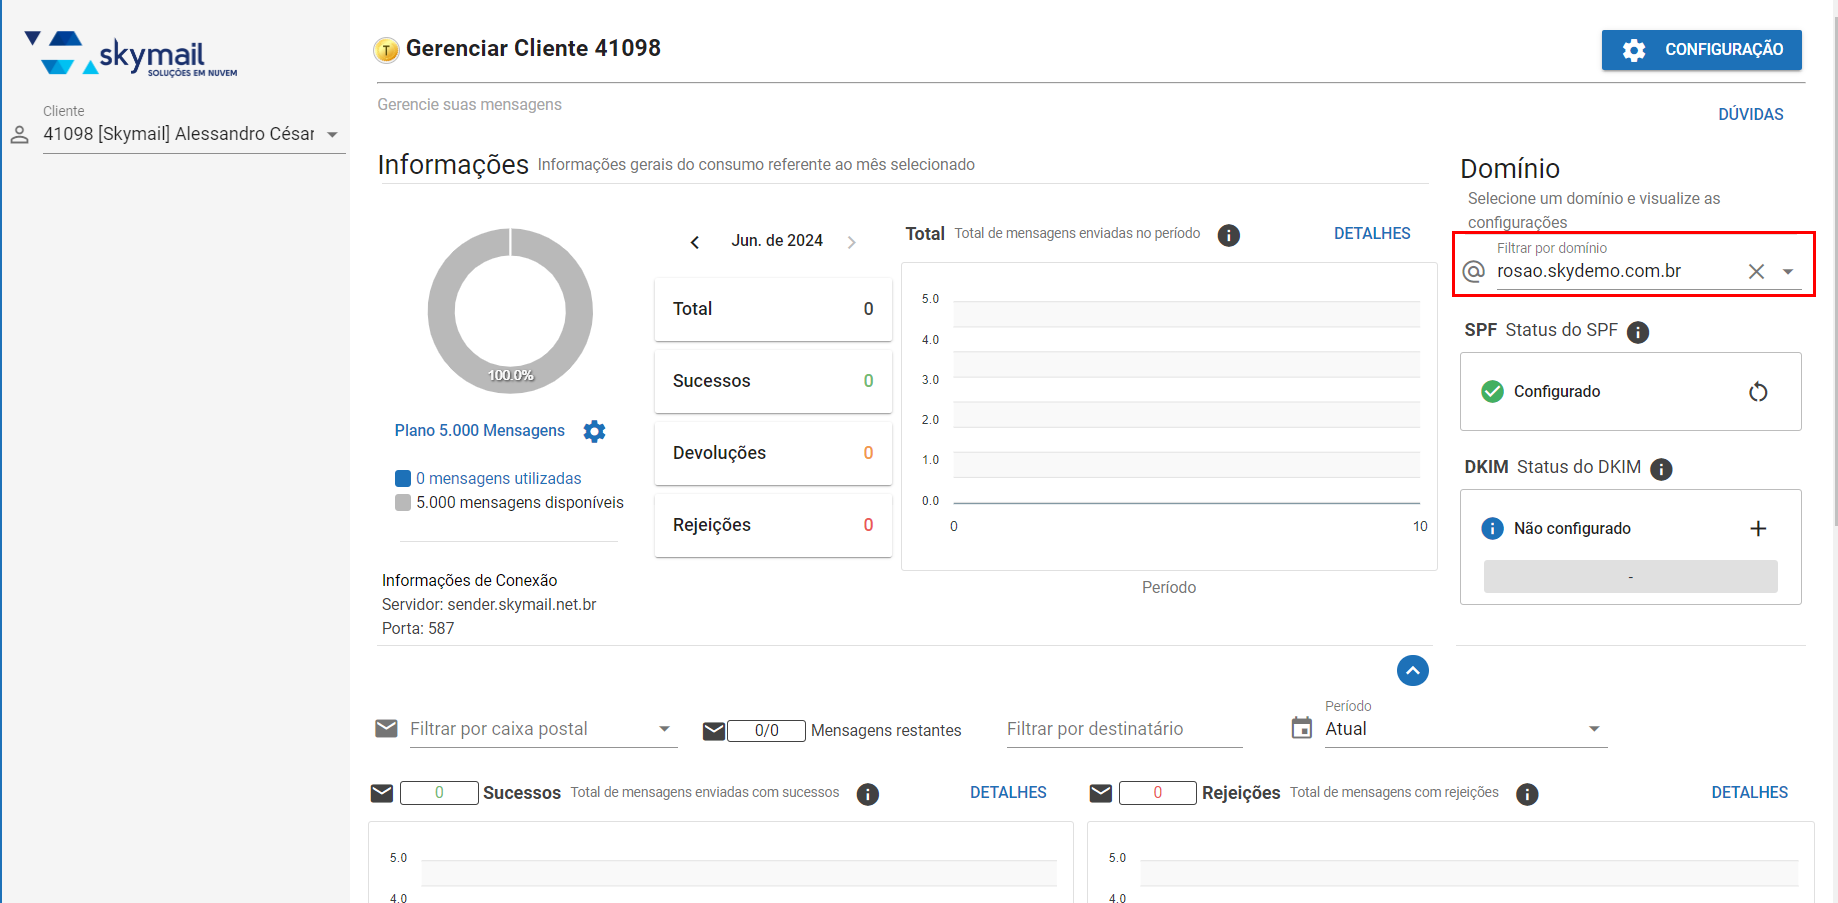1838x903 pixels.
Task: Click the green SPF Configurado check icon
Action: click(x=1492, y=392)
